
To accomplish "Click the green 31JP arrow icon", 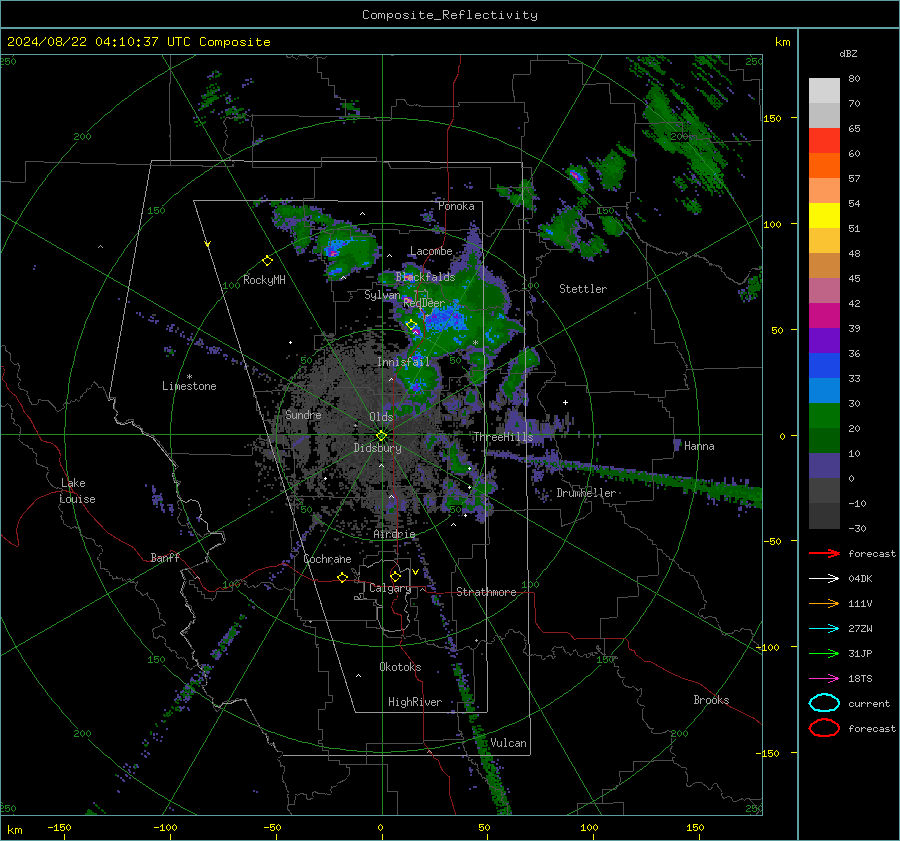I will [824, 653].
